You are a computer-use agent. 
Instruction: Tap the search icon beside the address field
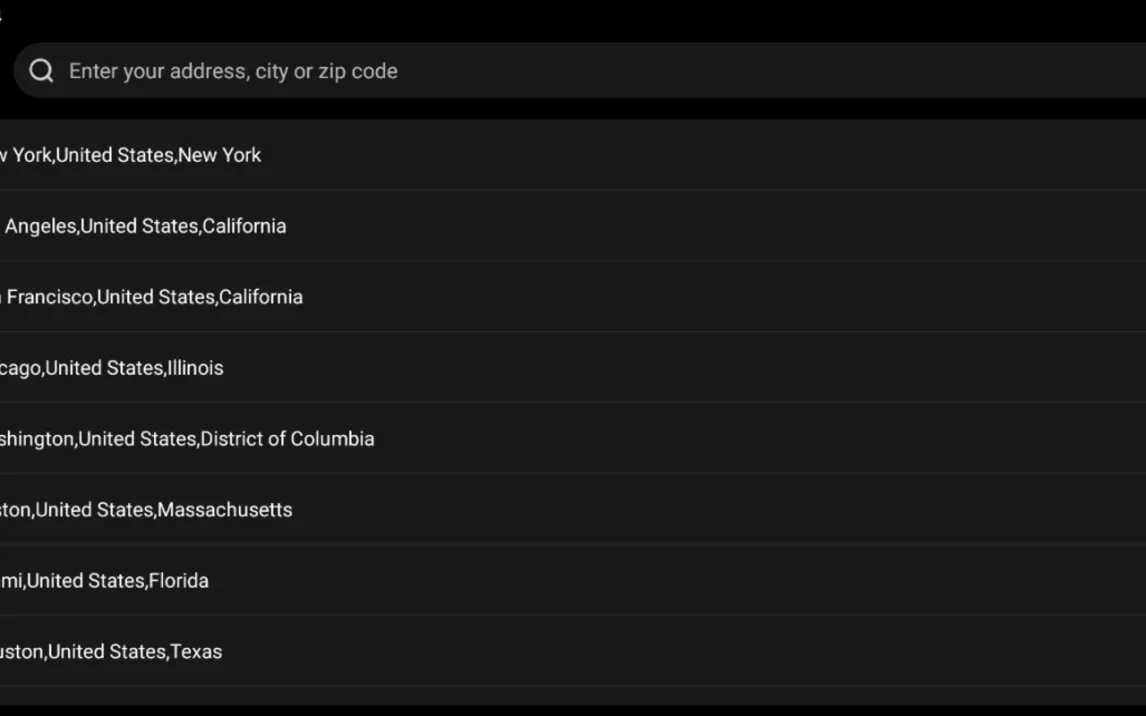[x=41, y=71]
